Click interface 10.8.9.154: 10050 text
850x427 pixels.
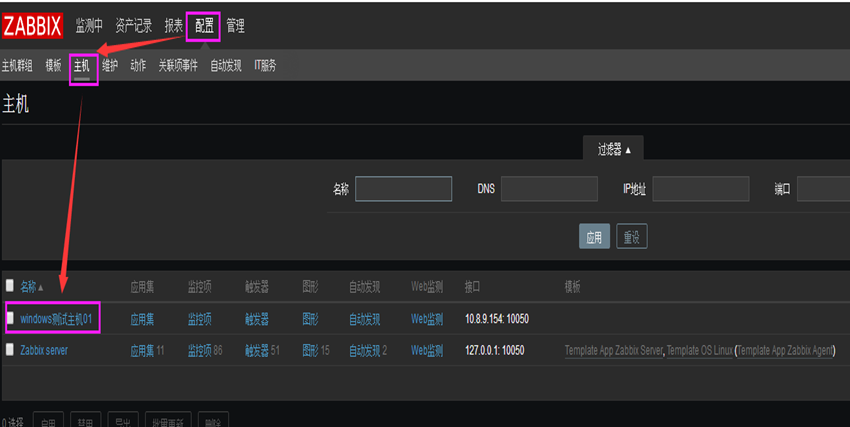[497, 319]
